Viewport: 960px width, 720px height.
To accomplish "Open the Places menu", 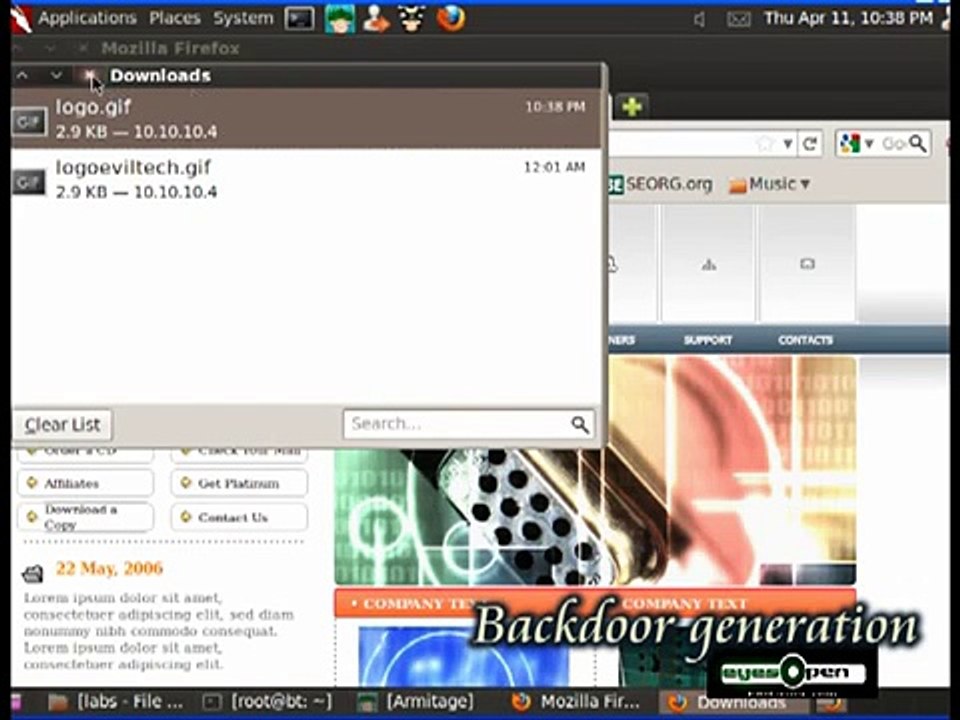I will [174, 18].
